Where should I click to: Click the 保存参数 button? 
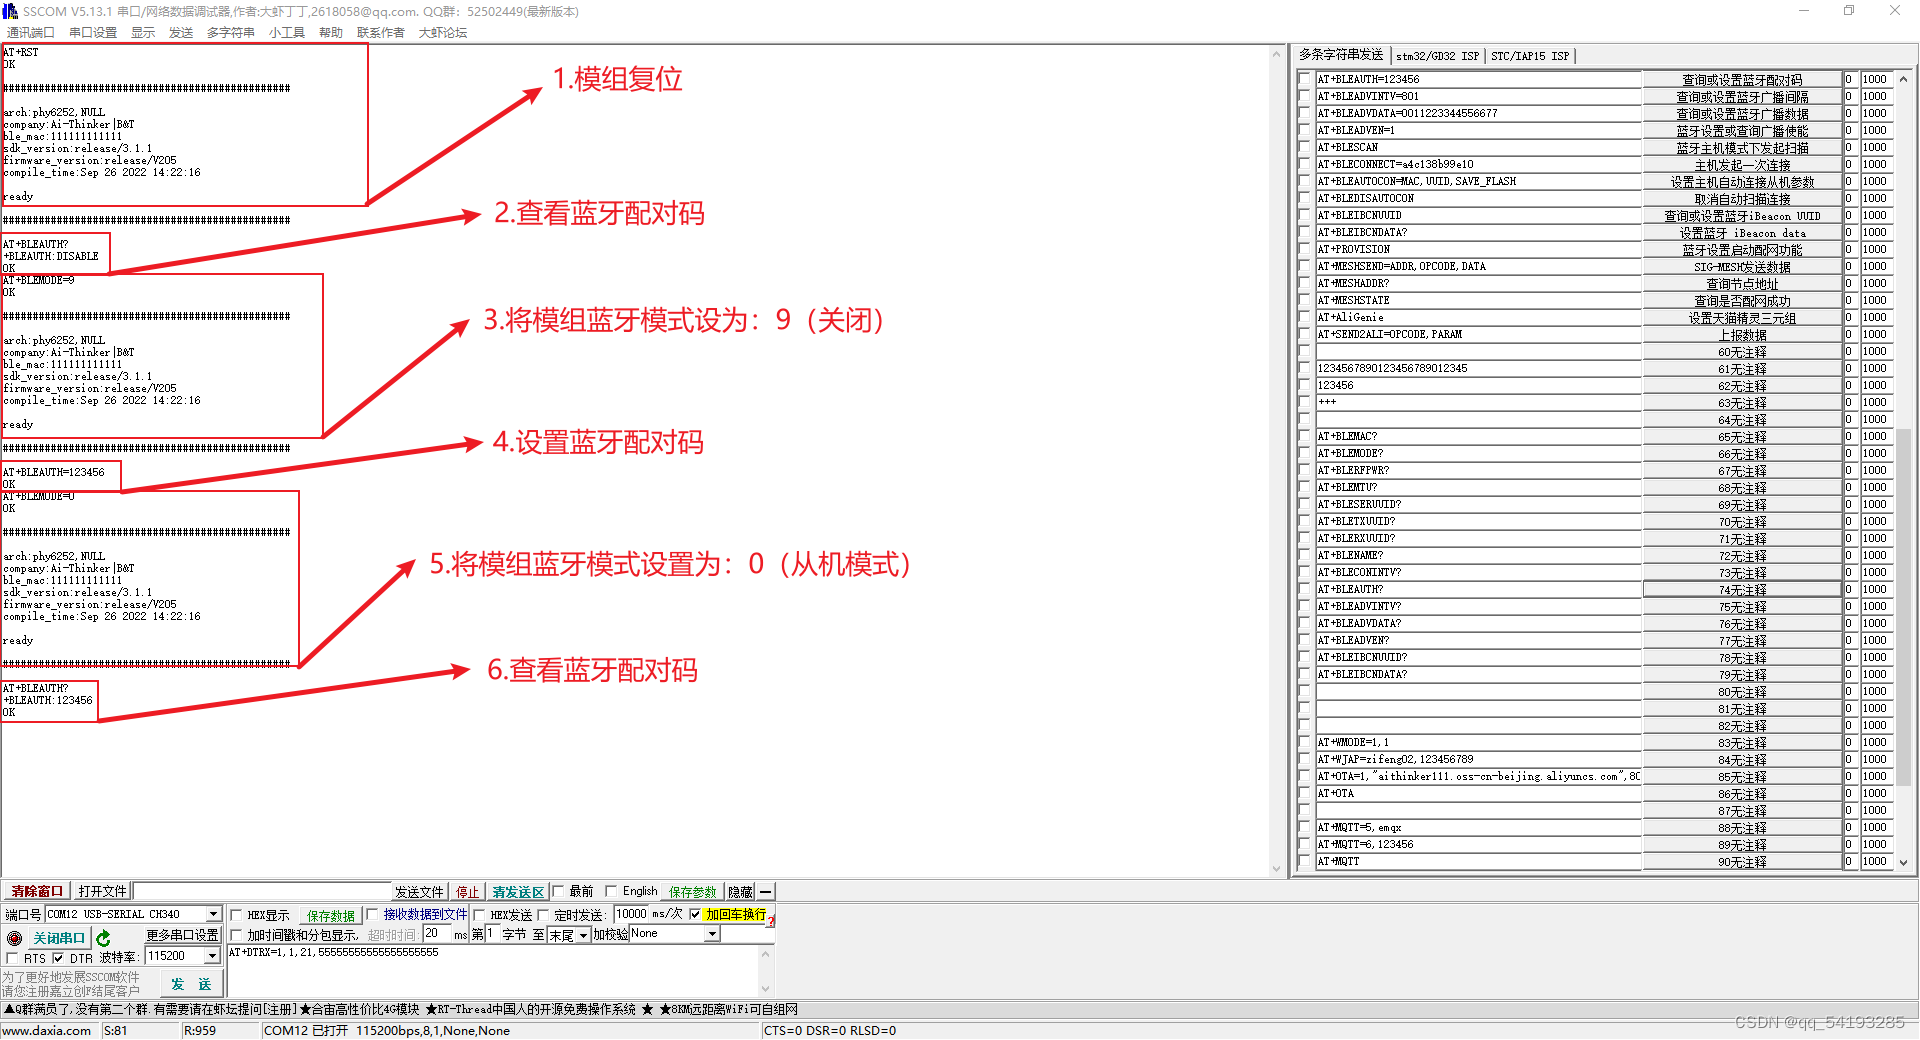pyautogui.click(x=693, y=892)
